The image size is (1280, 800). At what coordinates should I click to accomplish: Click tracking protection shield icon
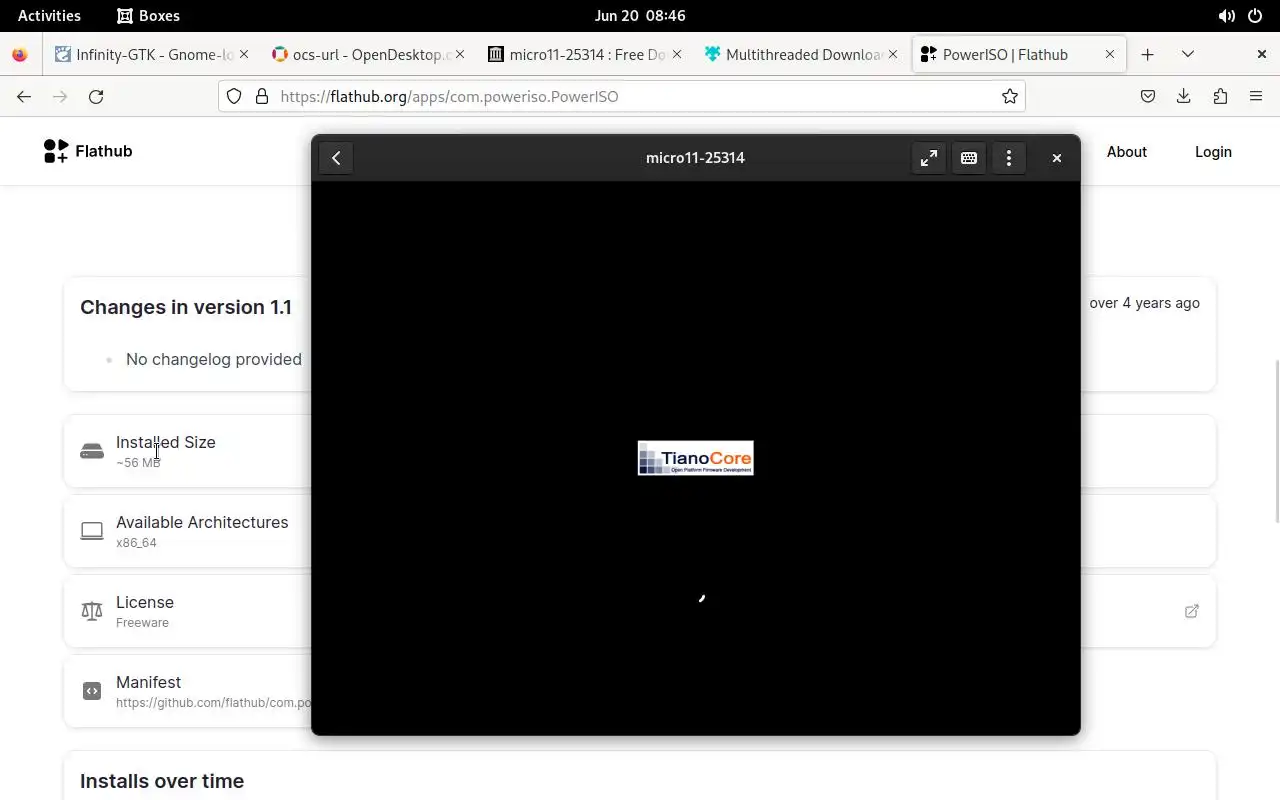coord(234,96)
